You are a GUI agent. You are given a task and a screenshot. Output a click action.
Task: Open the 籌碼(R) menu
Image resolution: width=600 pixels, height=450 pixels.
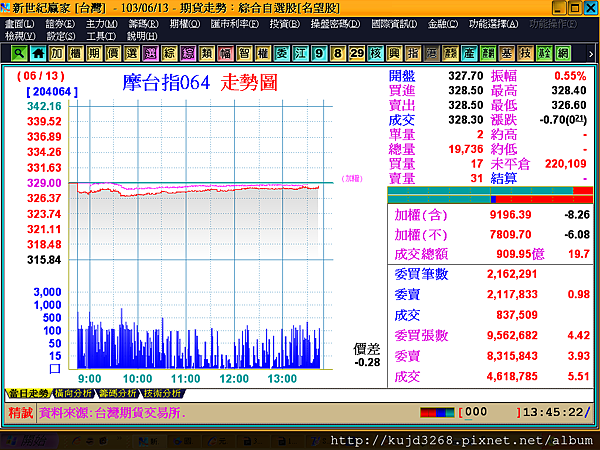pos(143,24)
